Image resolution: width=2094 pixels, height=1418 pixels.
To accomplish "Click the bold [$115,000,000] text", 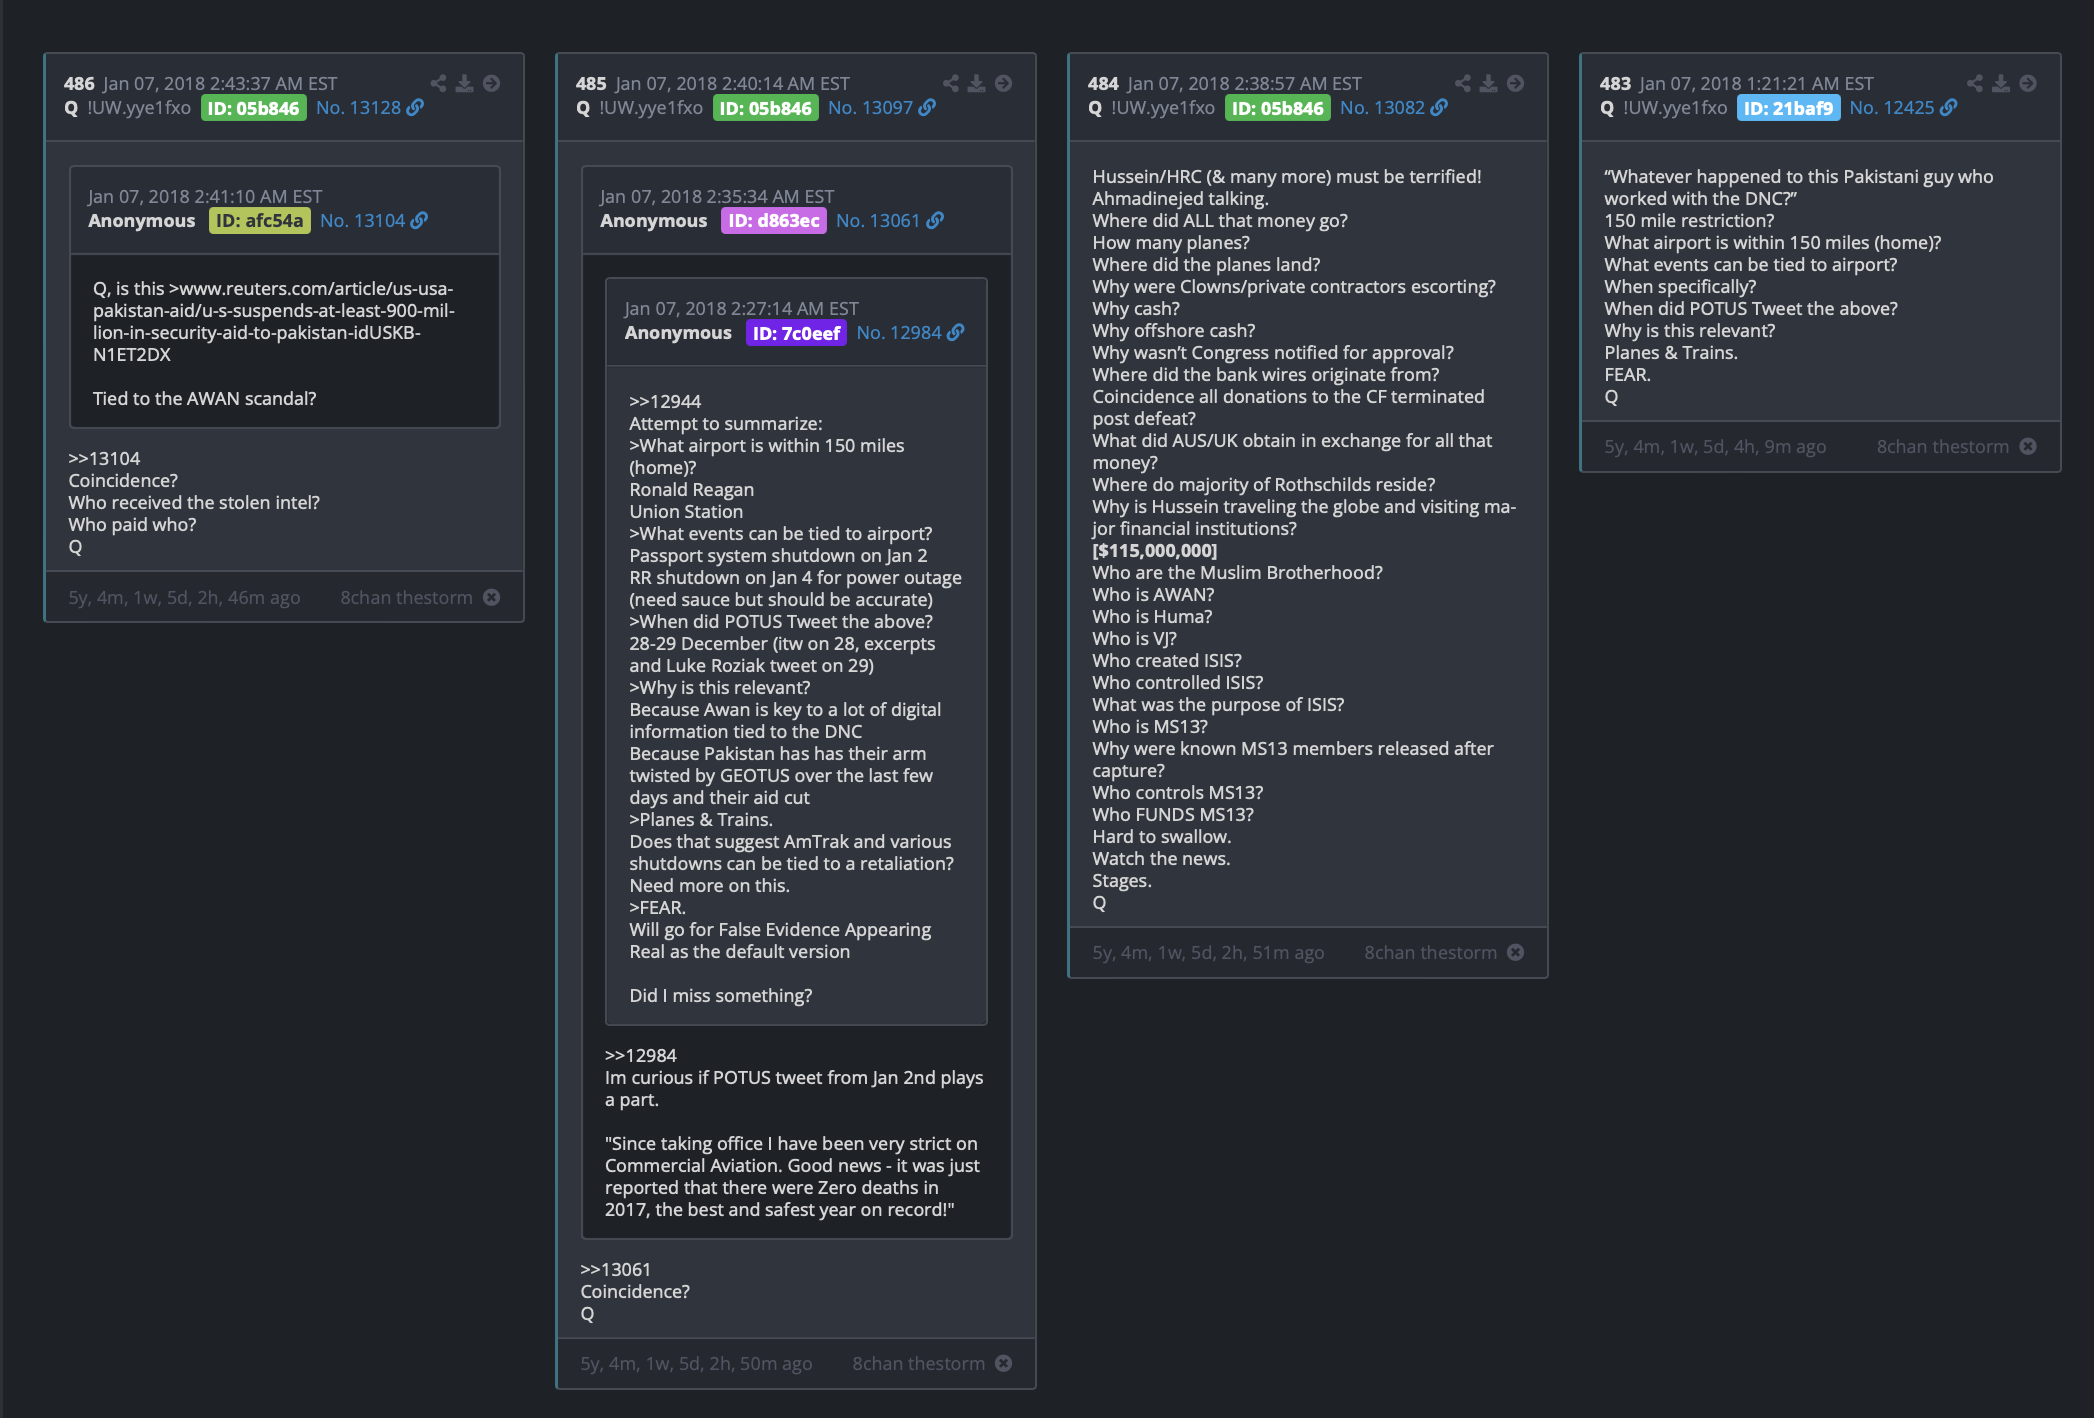I will [1155, 550].
